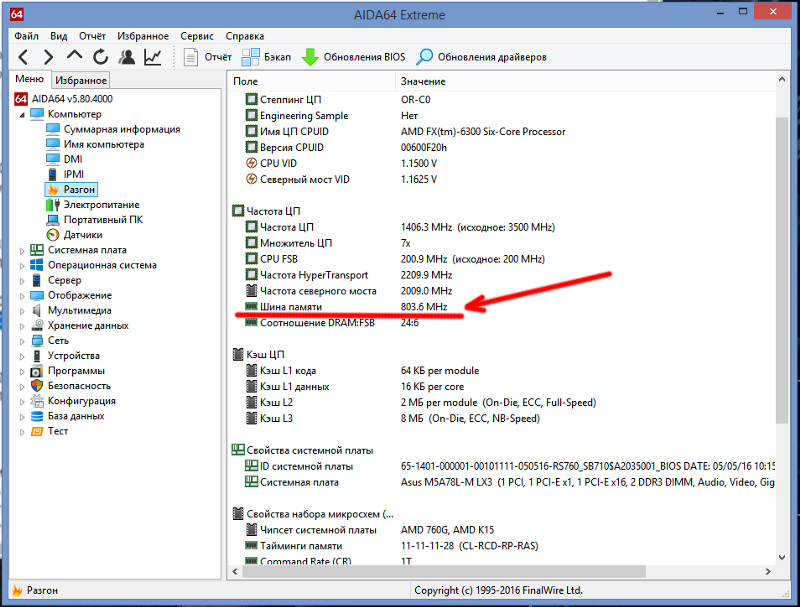Click the horizontal scrollbar thumb in details pane

click(x=444, y=572)
